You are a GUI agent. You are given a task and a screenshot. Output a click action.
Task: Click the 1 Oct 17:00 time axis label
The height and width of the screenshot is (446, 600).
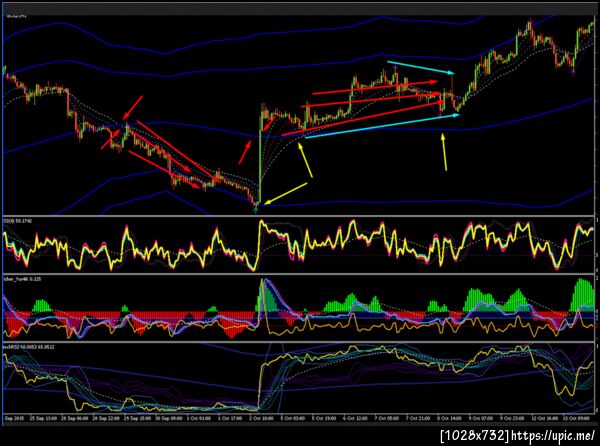230,418
